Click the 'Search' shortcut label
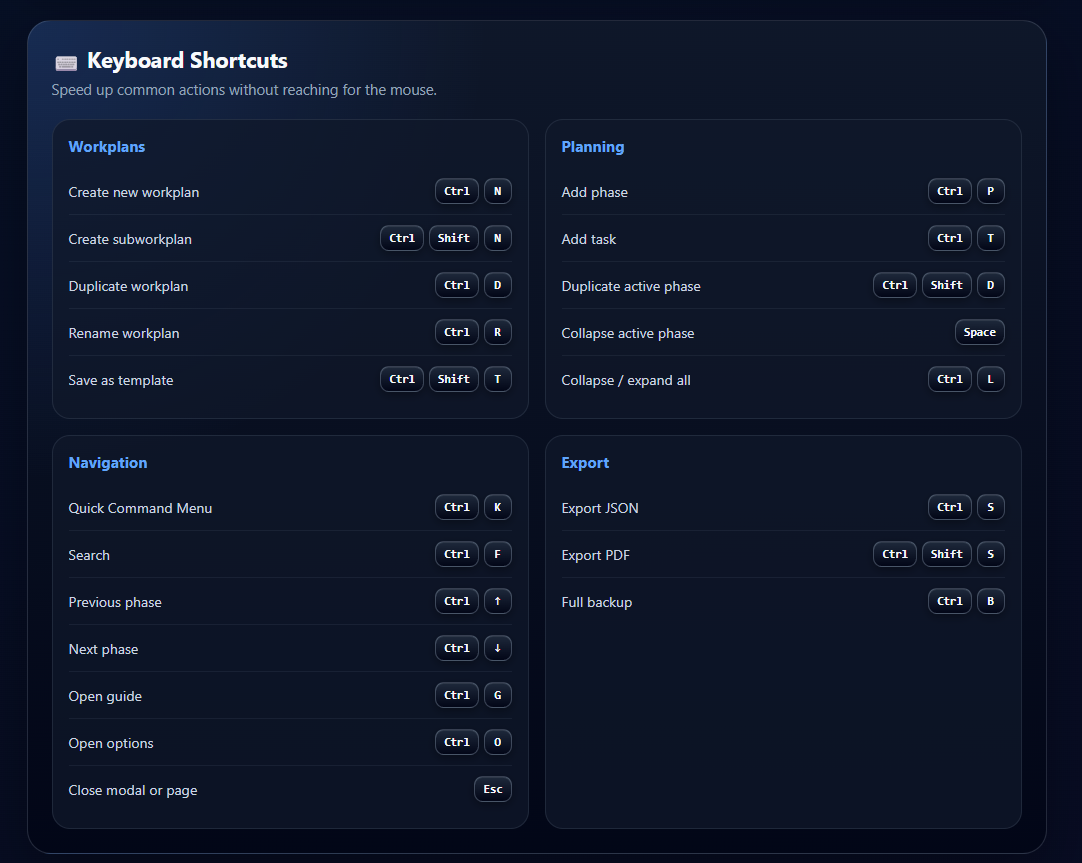The width and height of the screenshot is (1082, 863). click(89, 555)
